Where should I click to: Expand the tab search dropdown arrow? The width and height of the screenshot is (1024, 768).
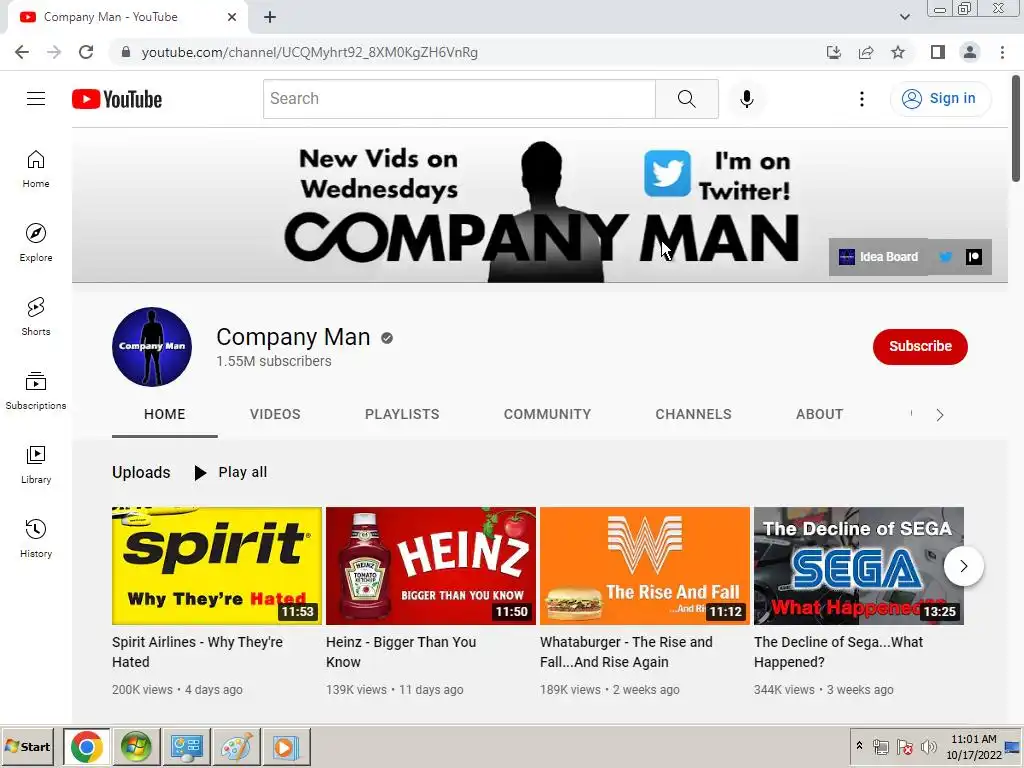coord(904,17)
